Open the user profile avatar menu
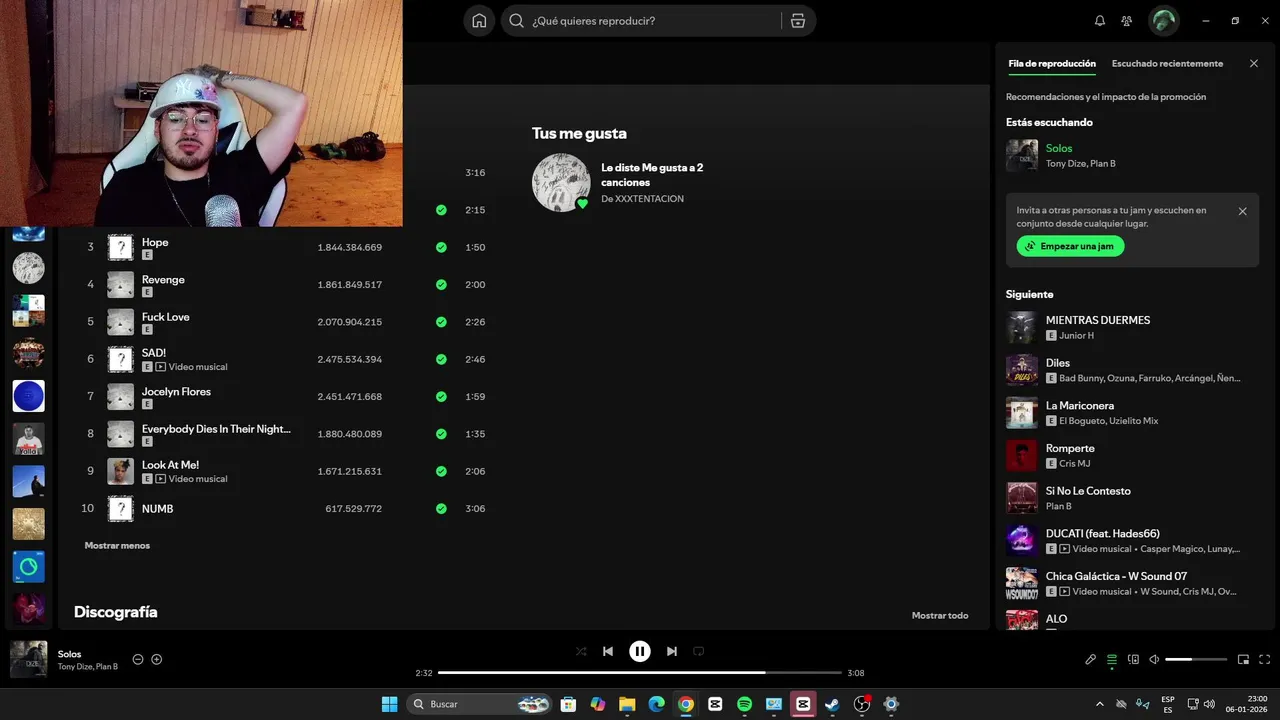 coord(1163,21)
